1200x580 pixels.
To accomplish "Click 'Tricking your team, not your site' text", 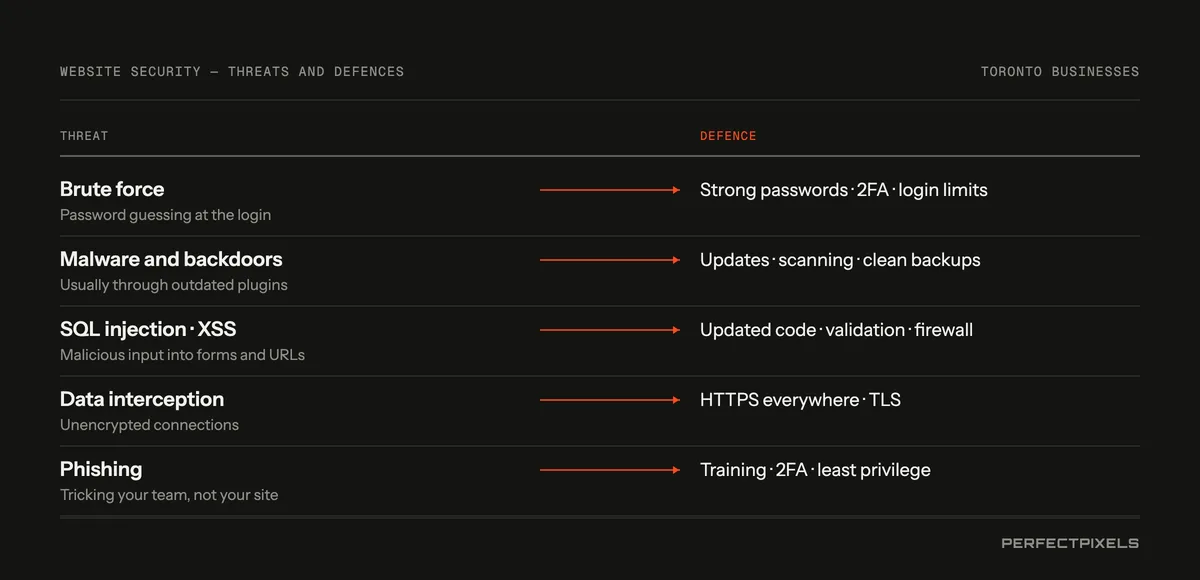I will pos(169,495).
